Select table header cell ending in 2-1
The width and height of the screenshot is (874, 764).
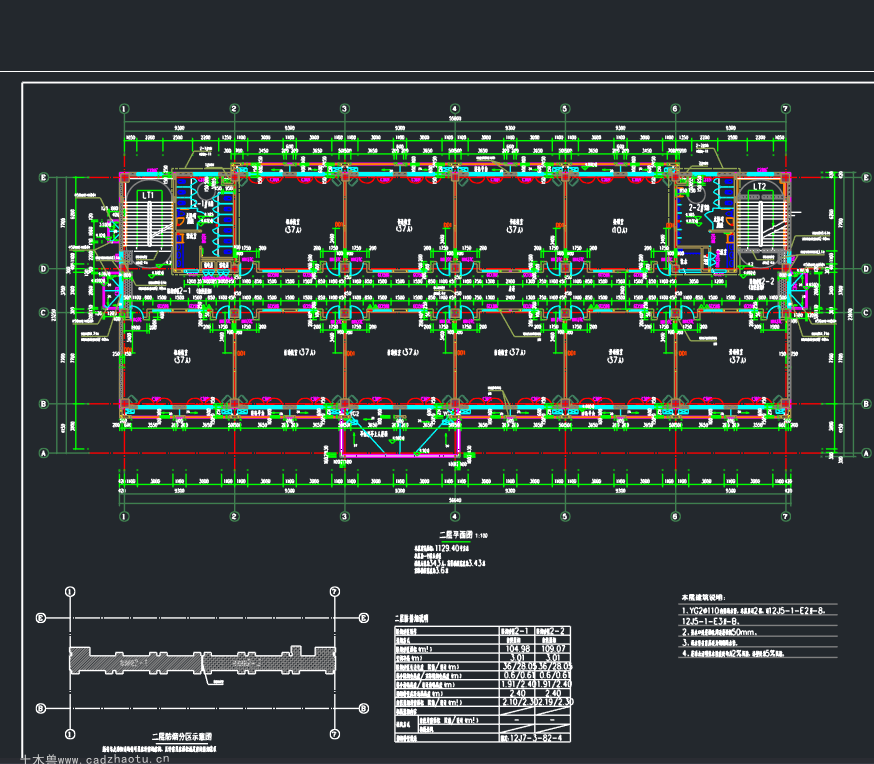[x=517, y=631]
